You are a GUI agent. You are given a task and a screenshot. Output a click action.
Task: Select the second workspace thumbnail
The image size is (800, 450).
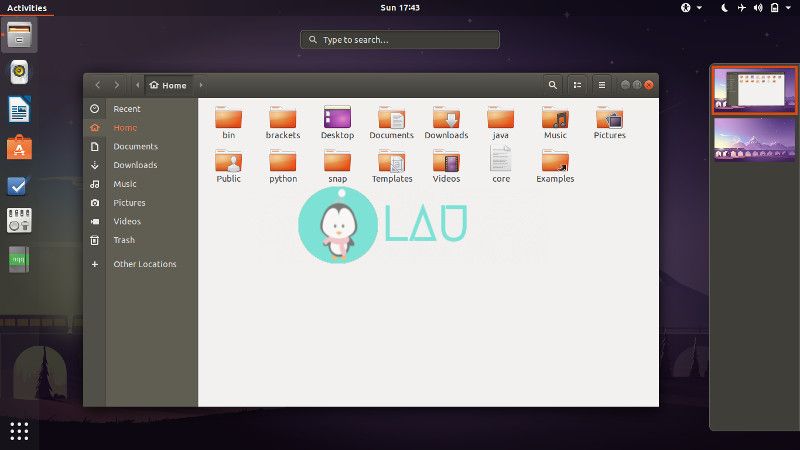(755, 139)
